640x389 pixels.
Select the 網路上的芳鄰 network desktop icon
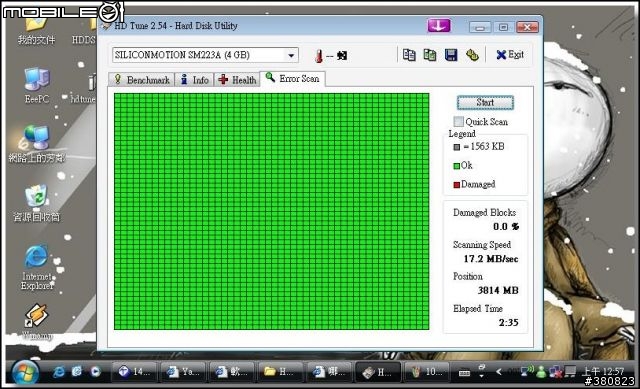pos(36,144)
